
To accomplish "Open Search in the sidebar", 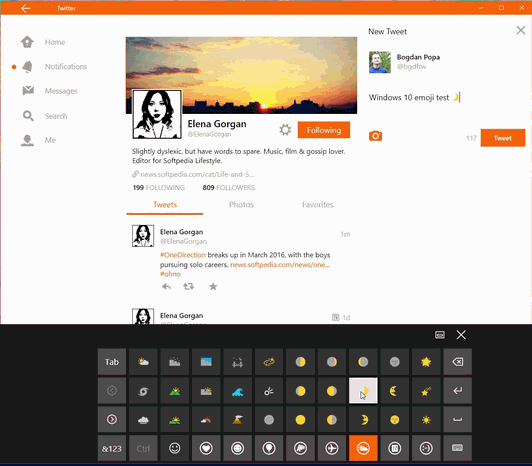I will tap(56, 116).
